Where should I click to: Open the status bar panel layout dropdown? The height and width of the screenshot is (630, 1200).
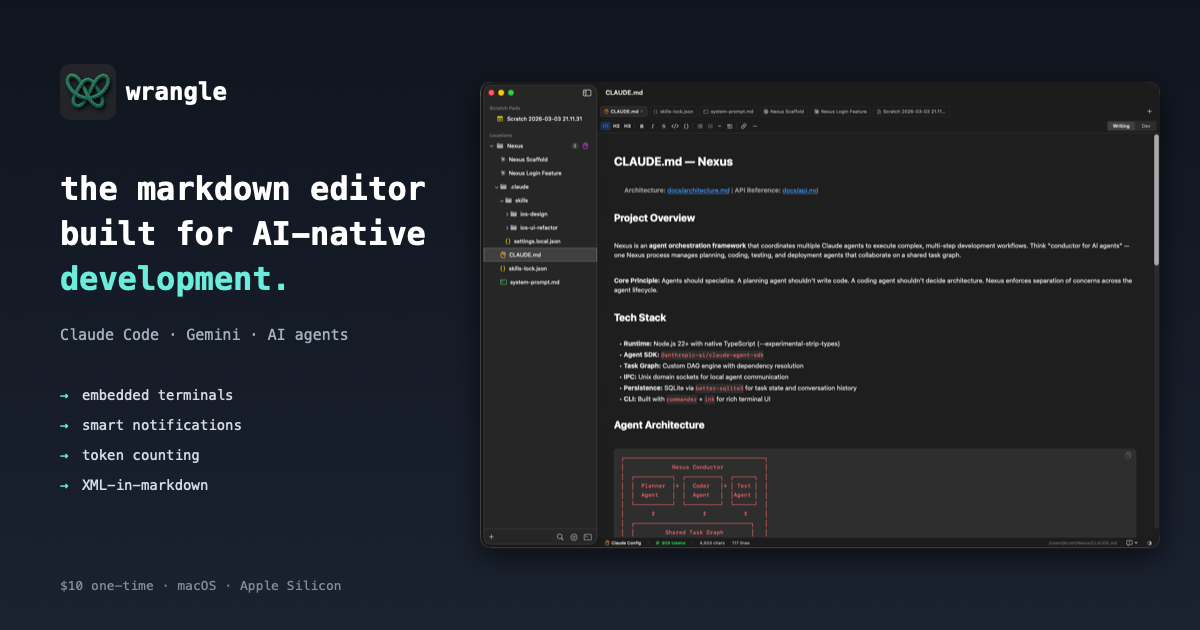pyautogui.click(x=1132, y=543)
